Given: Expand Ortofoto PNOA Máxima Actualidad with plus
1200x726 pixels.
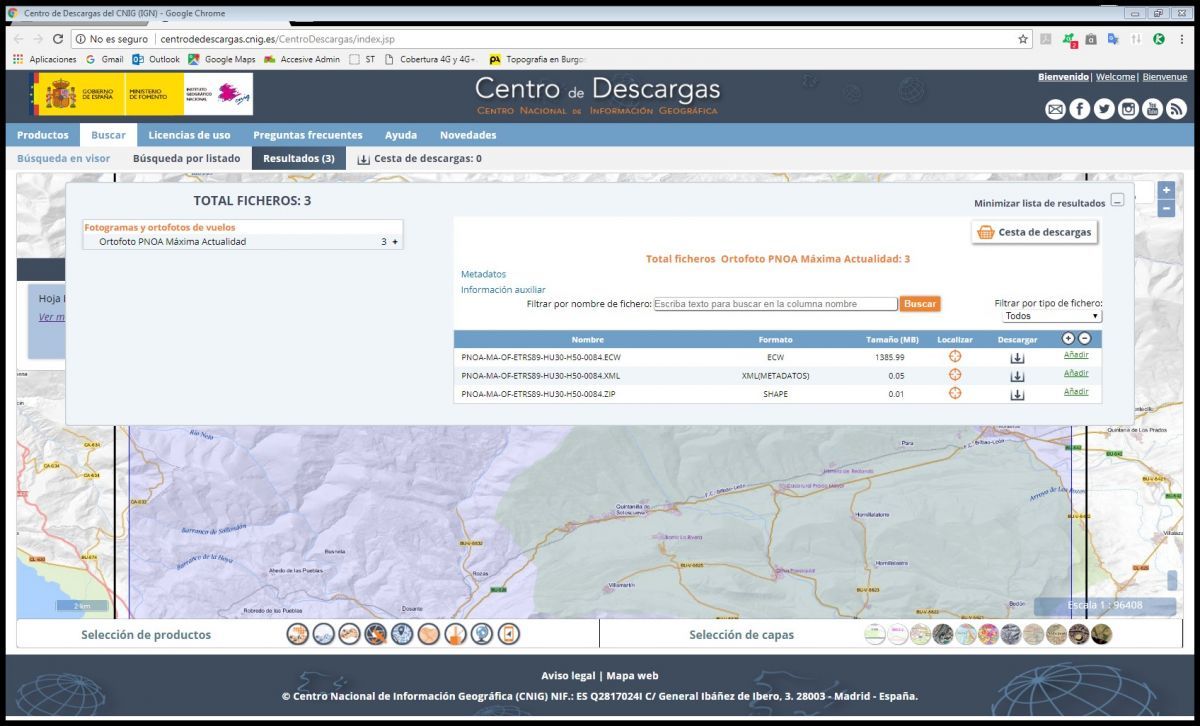Looking at the screenshot, I should 395,242.
